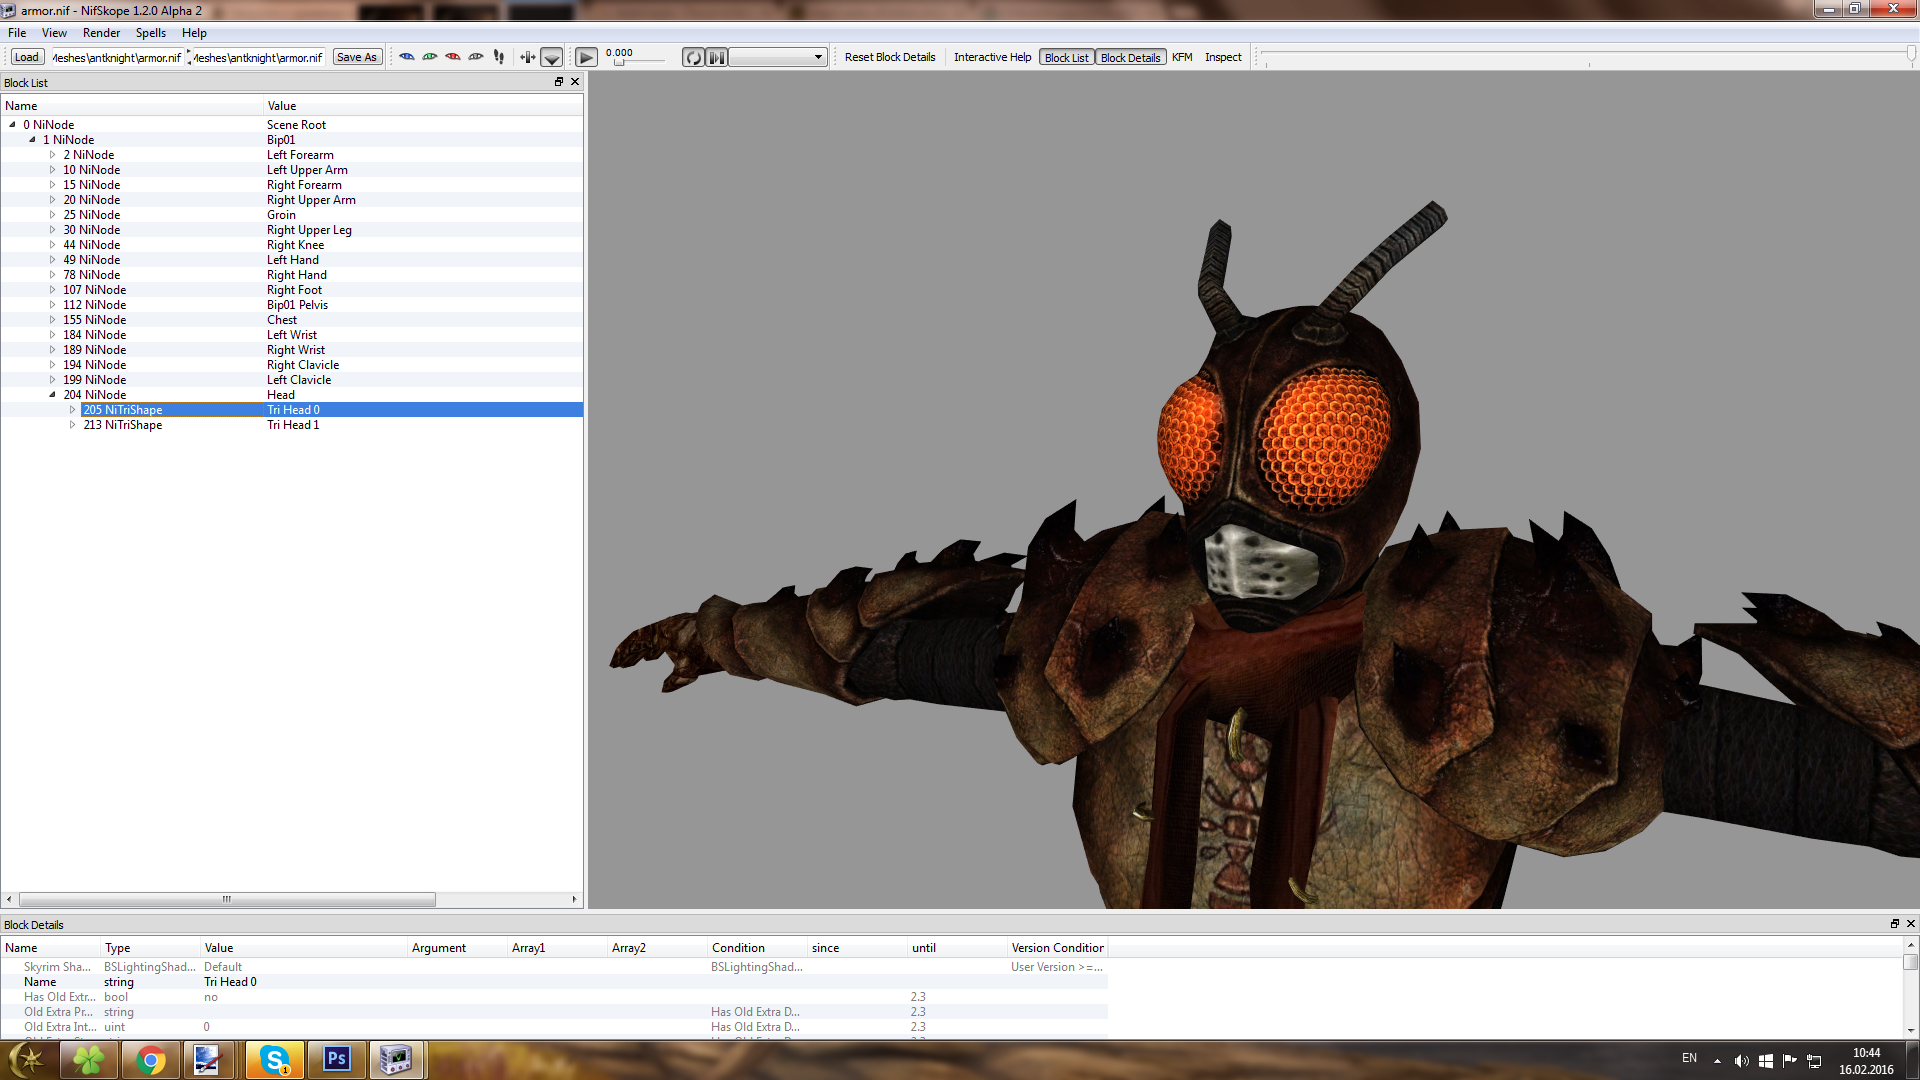Screen dimensions: 1920x1080
Task: Click the NifSkope taskbar icon
Action: (x=397, y=1060)
